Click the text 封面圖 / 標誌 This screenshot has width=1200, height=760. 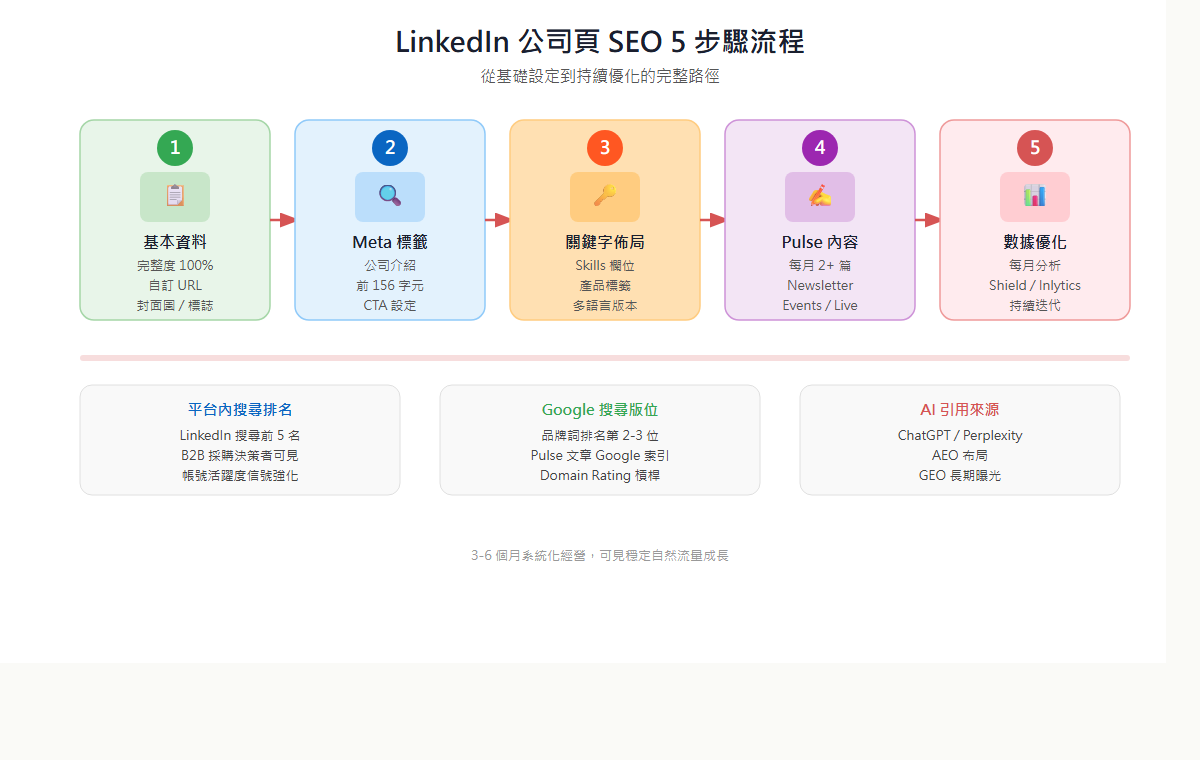175,305
